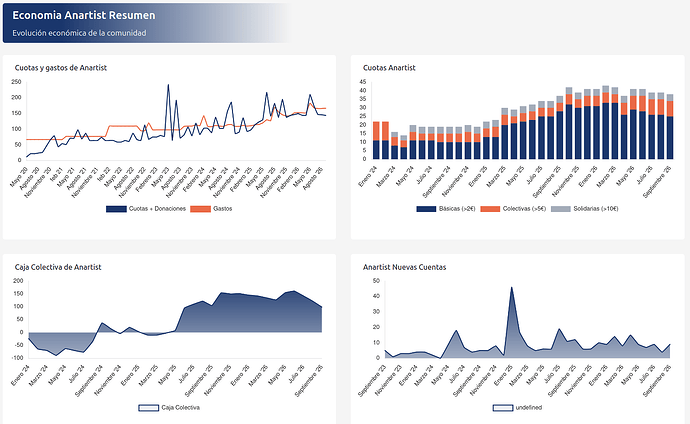Click the '45' y-axis value in Cuotas Anartist
This screenshot has height=424, width=690.
363,82
